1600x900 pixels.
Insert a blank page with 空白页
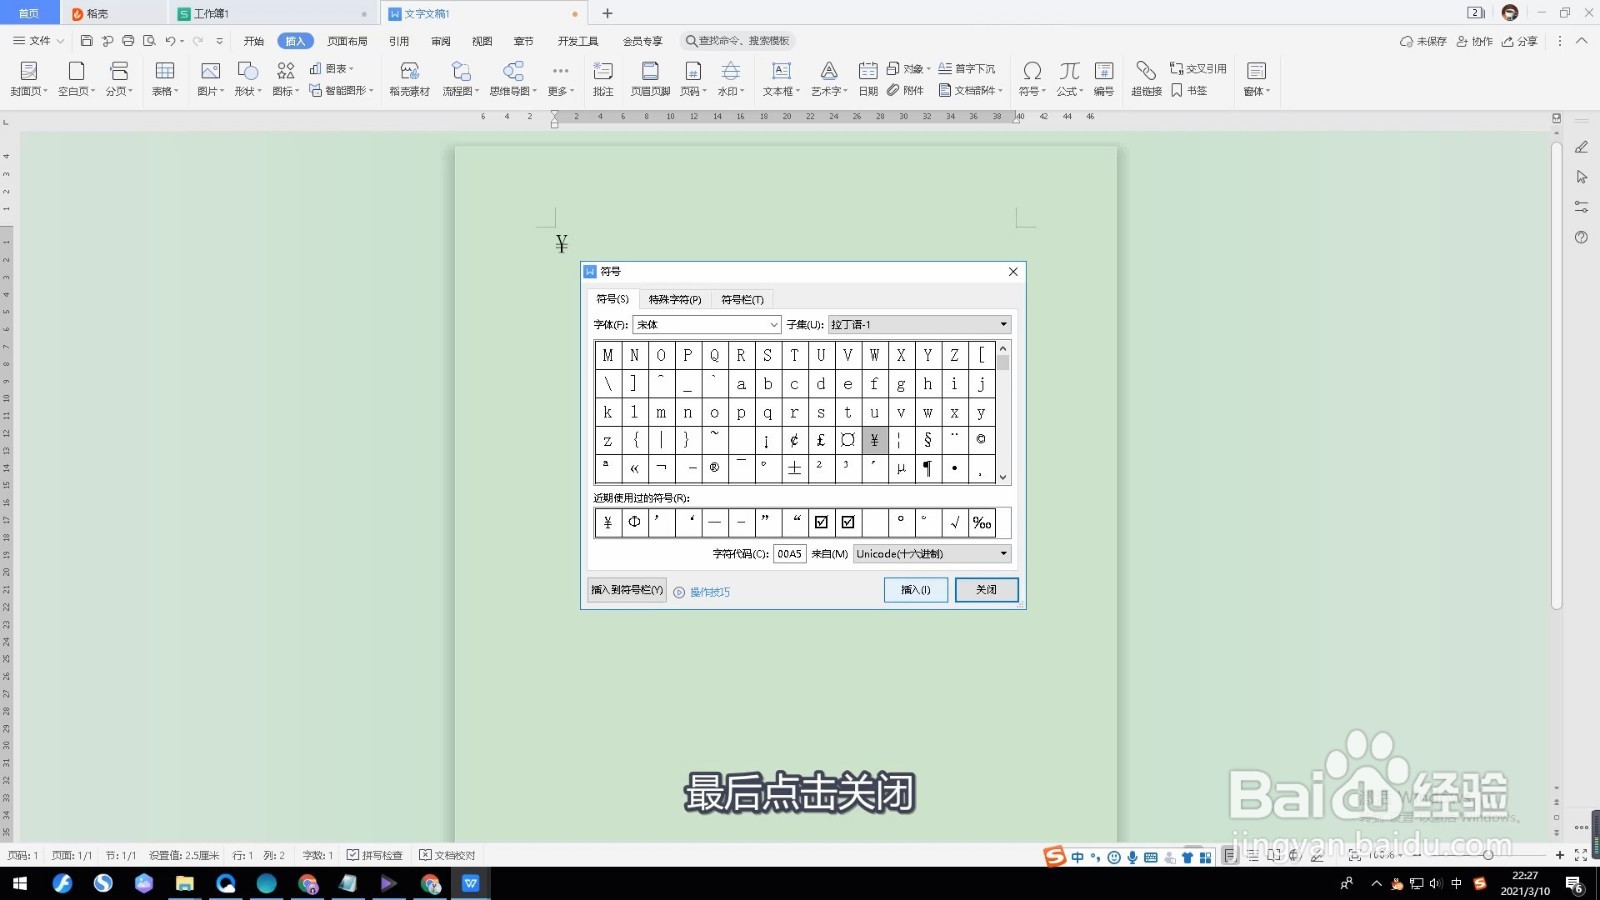click(x=76, y=78)
